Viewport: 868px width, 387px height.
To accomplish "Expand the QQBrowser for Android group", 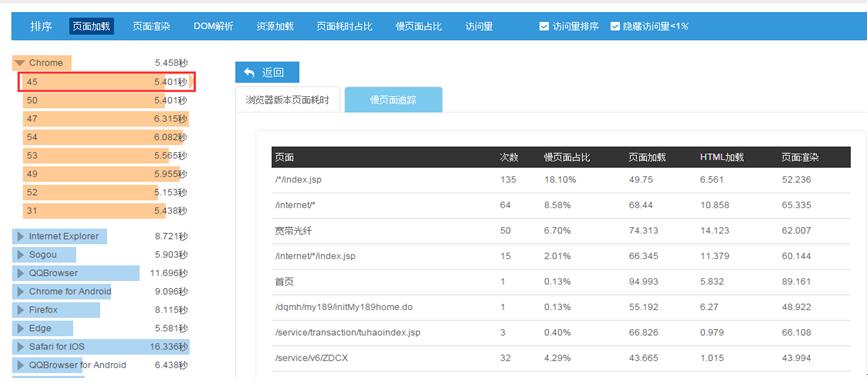I will point(20,365).
